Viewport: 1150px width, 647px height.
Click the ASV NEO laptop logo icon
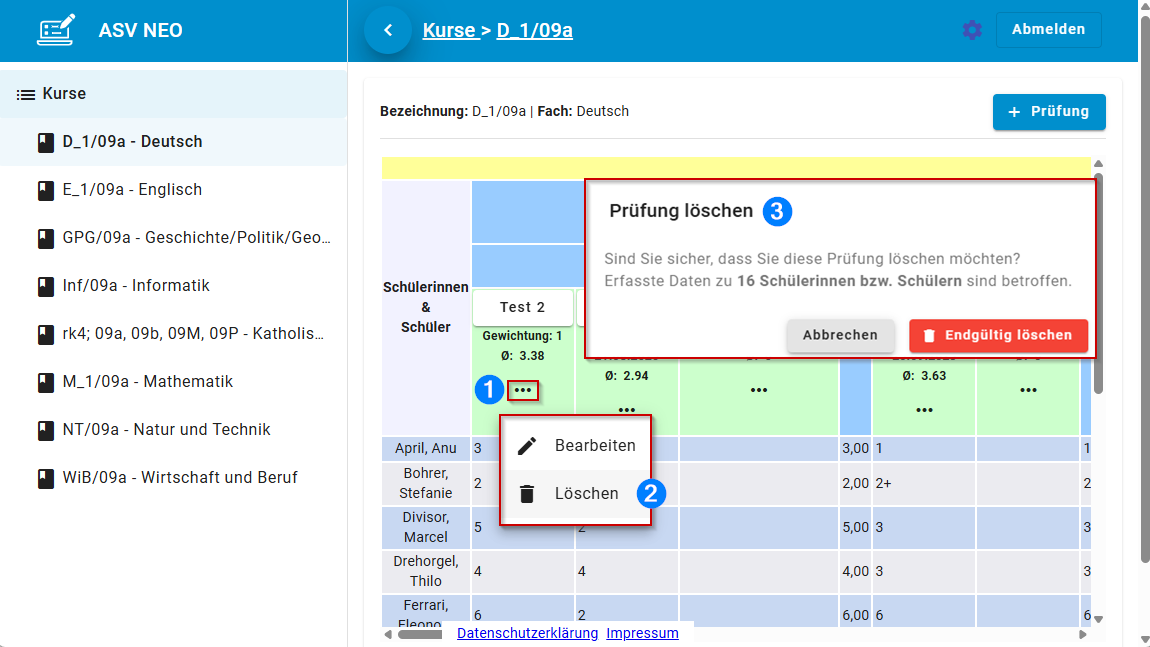tap(56, 30)
